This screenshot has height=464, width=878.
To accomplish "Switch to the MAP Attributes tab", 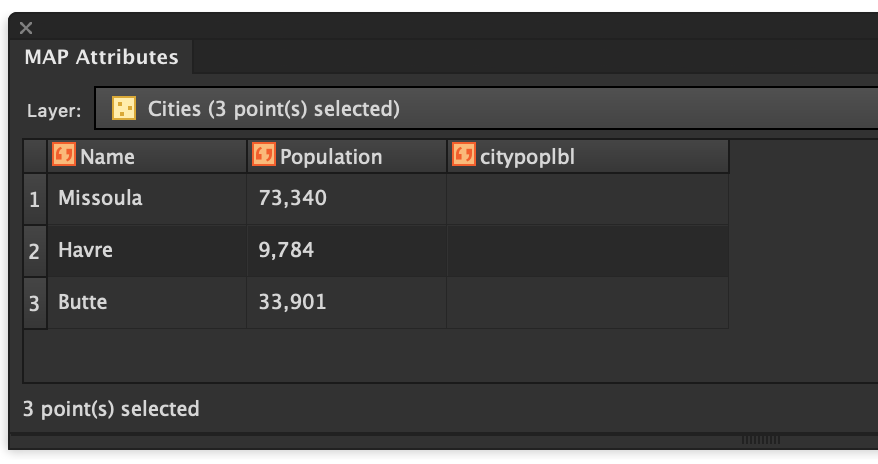I will click(101, 57).
